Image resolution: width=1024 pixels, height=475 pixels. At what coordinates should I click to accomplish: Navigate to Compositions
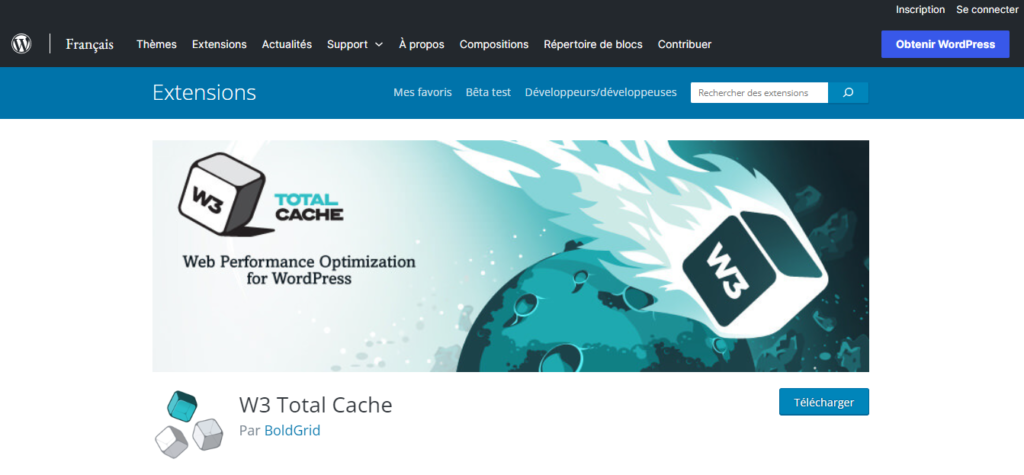coord(493,44)
